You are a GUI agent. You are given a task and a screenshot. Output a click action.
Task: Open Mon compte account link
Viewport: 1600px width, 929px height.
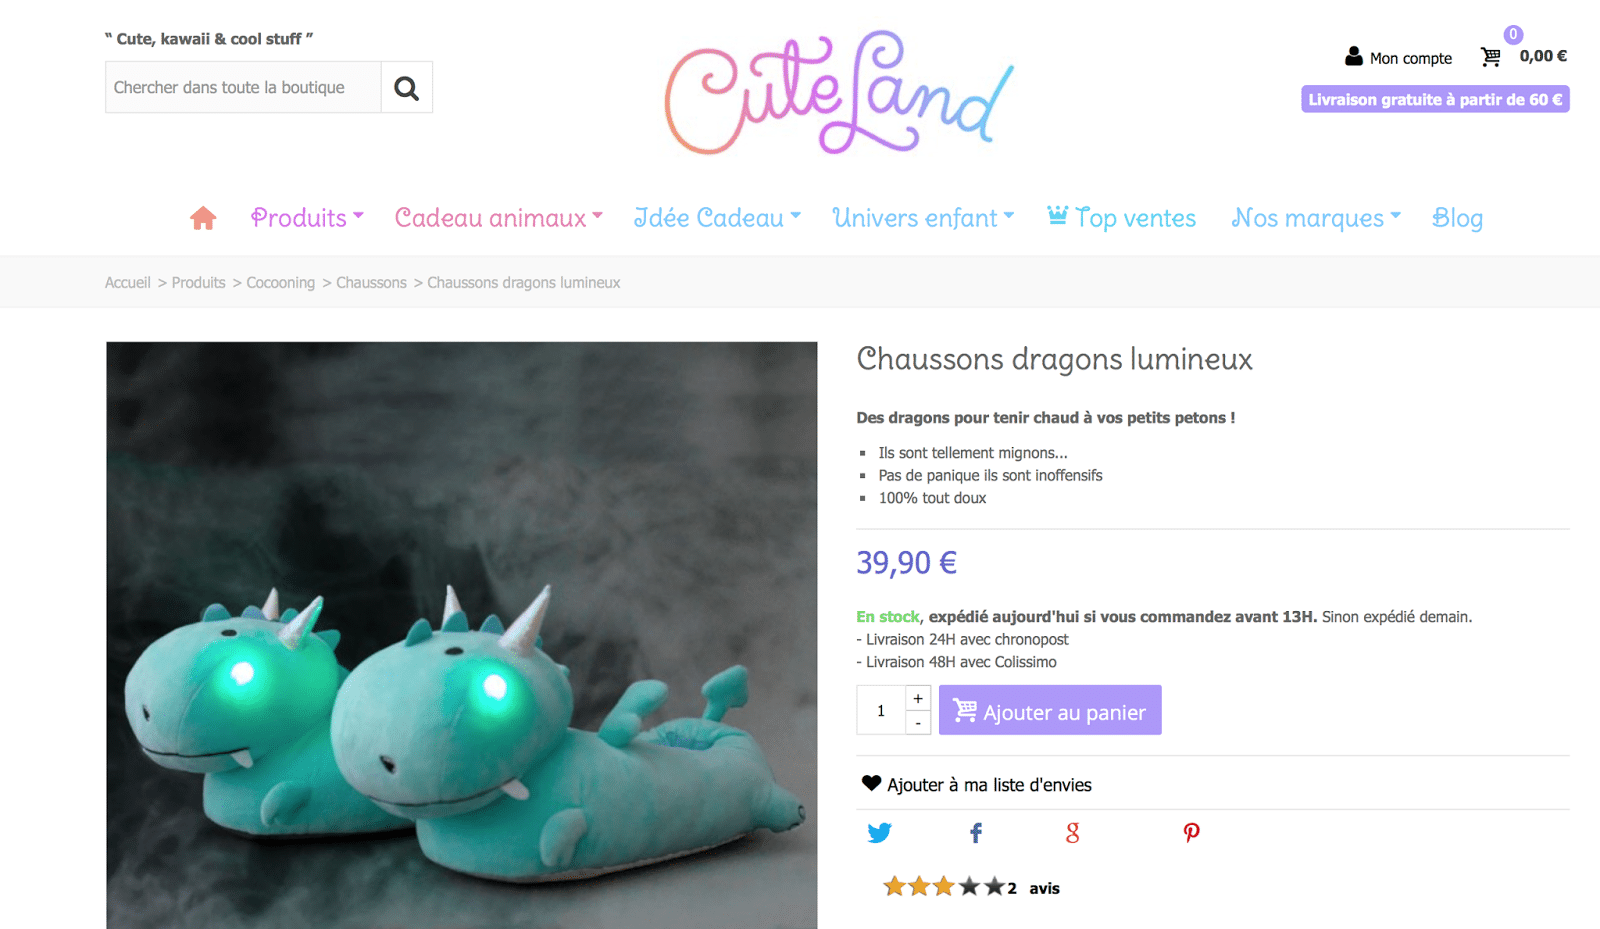tap(1398, 57)
